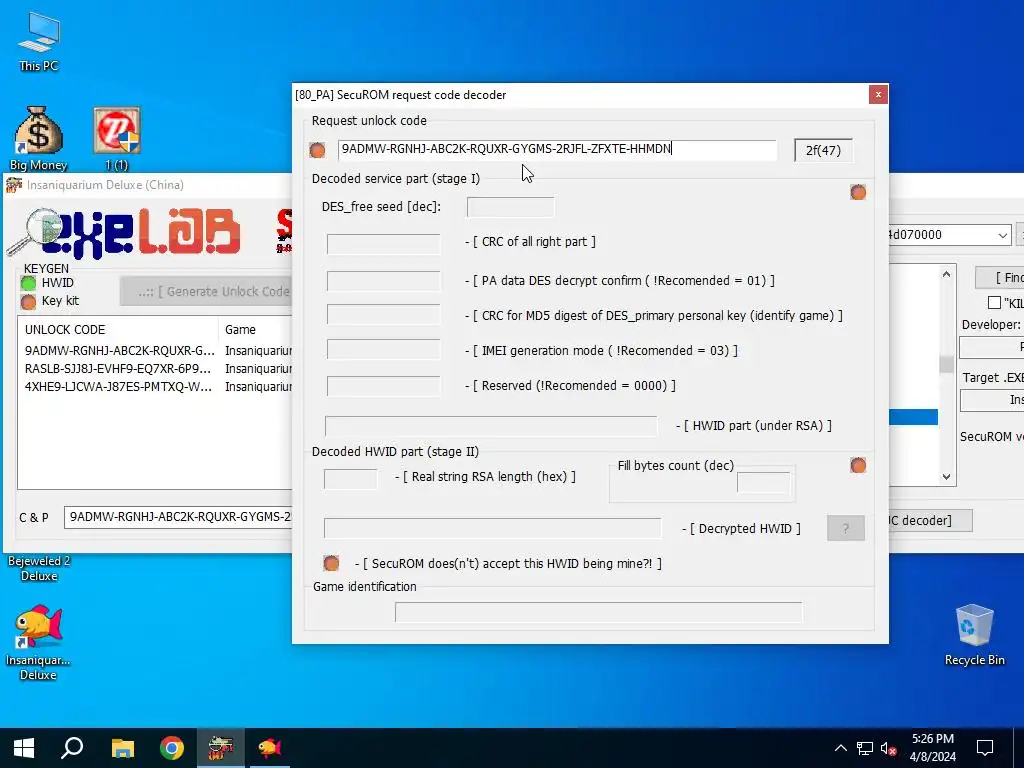The width and height of the screenshot is (1024, 768).
Task: Close the SecuROM request code decoder dialog
Action: click(x=878, y=95)
